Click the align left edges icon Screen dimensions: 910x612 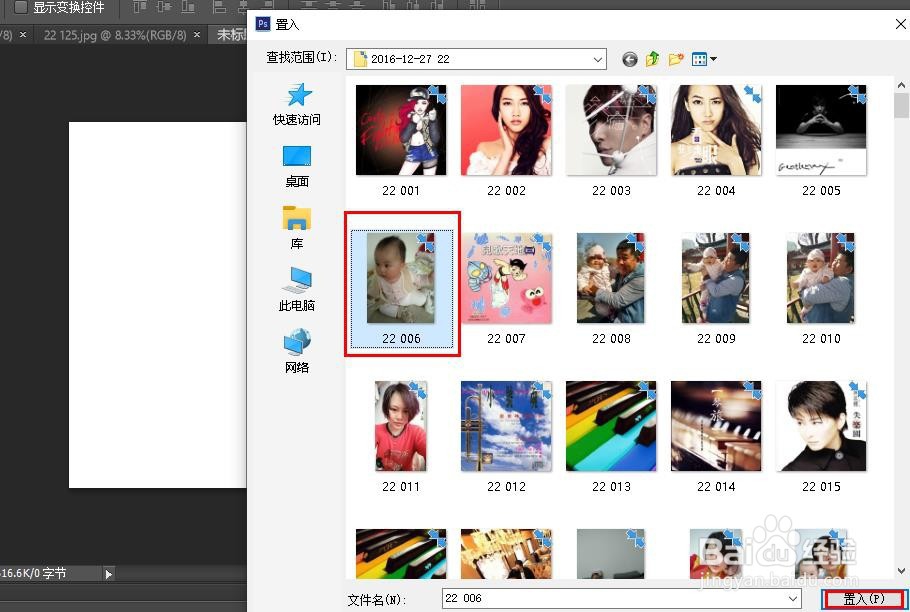(x=219, y=6)
